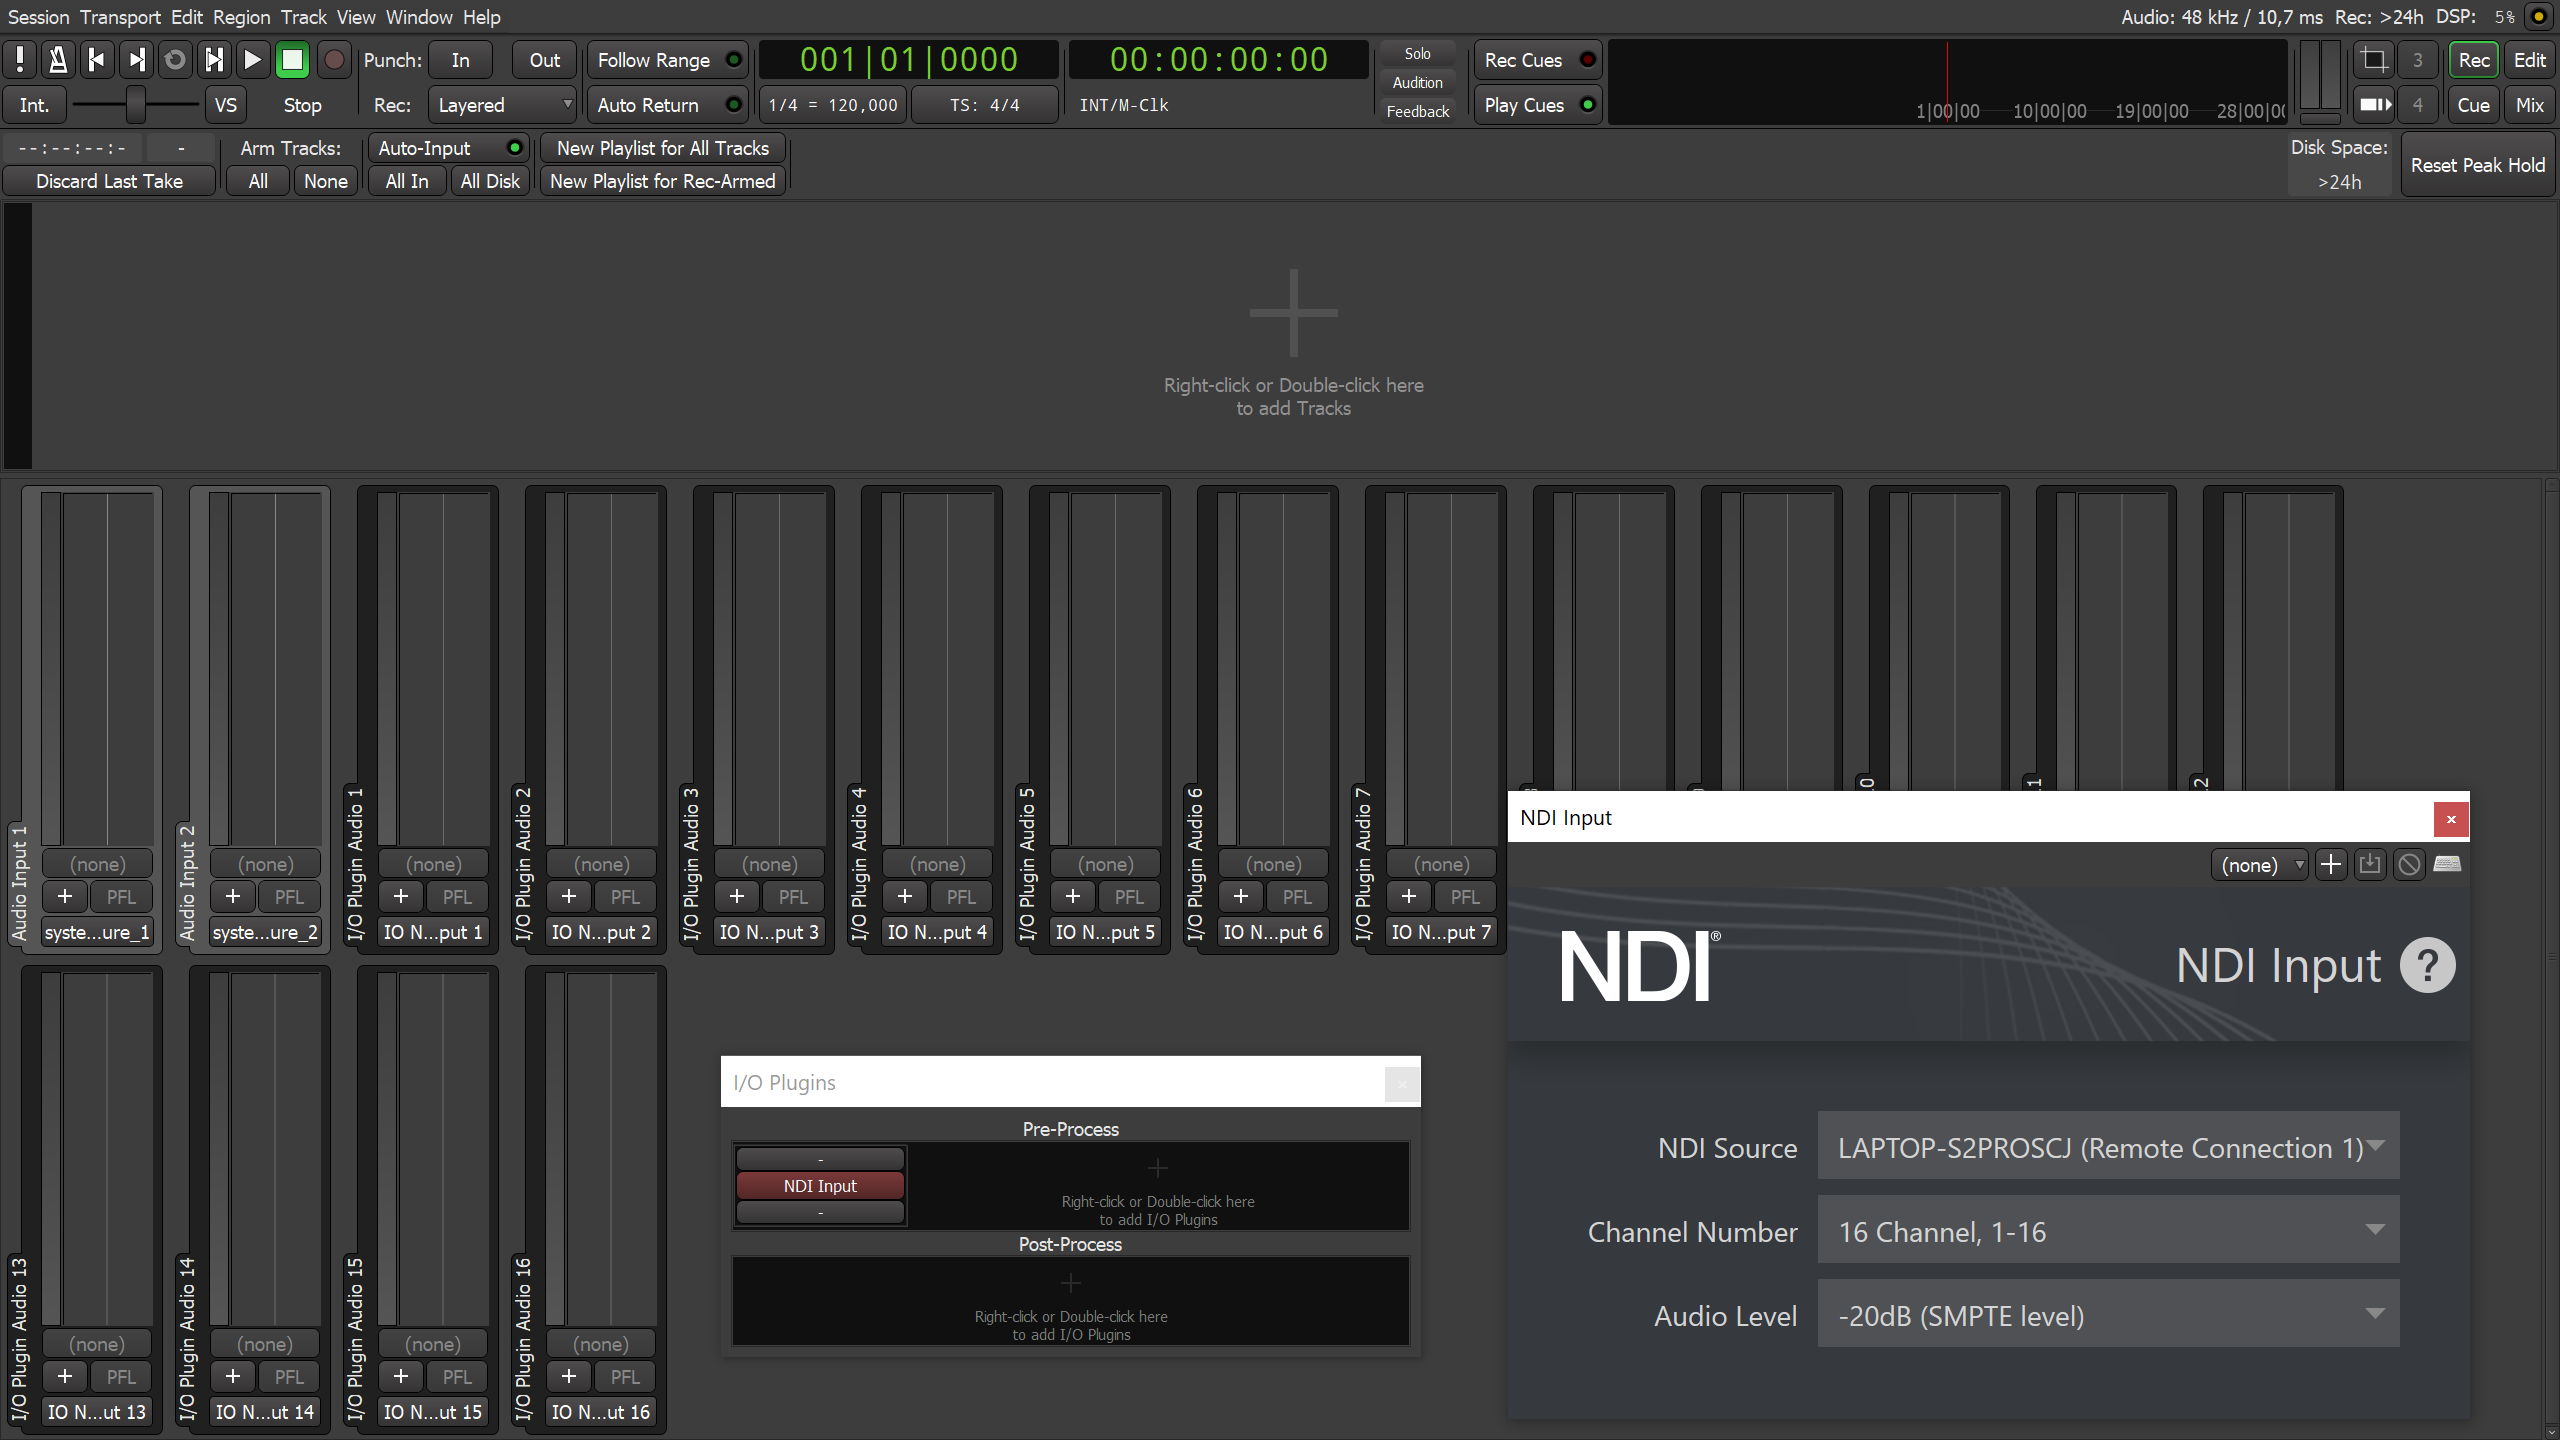Toggle PFL on IO N...put 3 strip

pyautogui.click(x=793, y=897)
